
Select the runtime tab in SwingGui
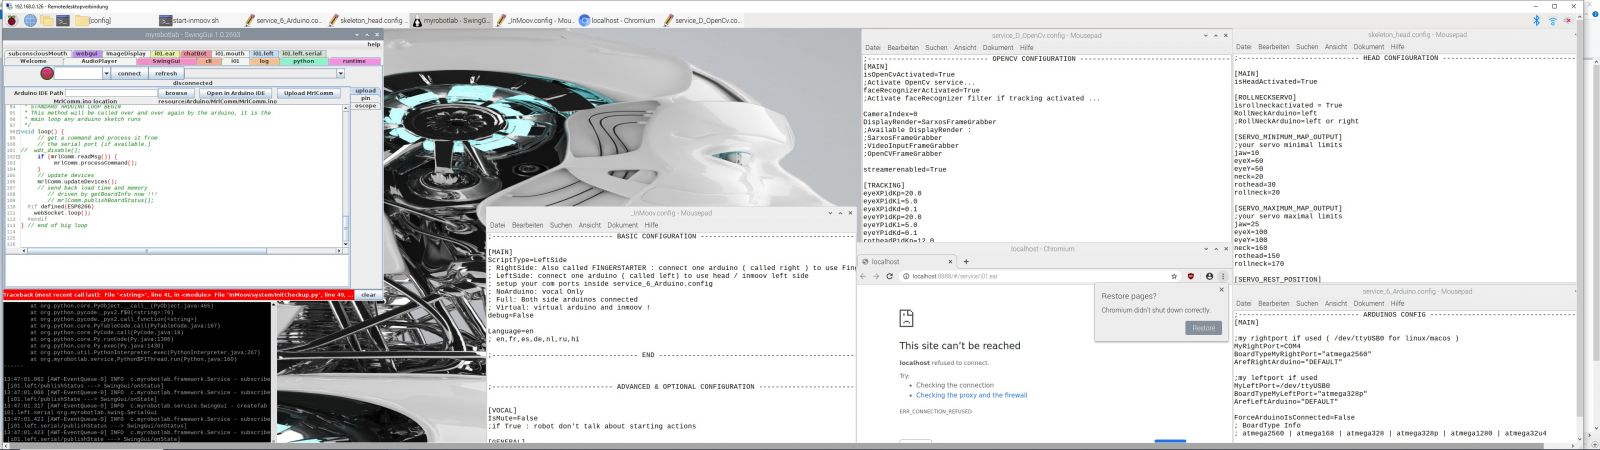(354, 61)
